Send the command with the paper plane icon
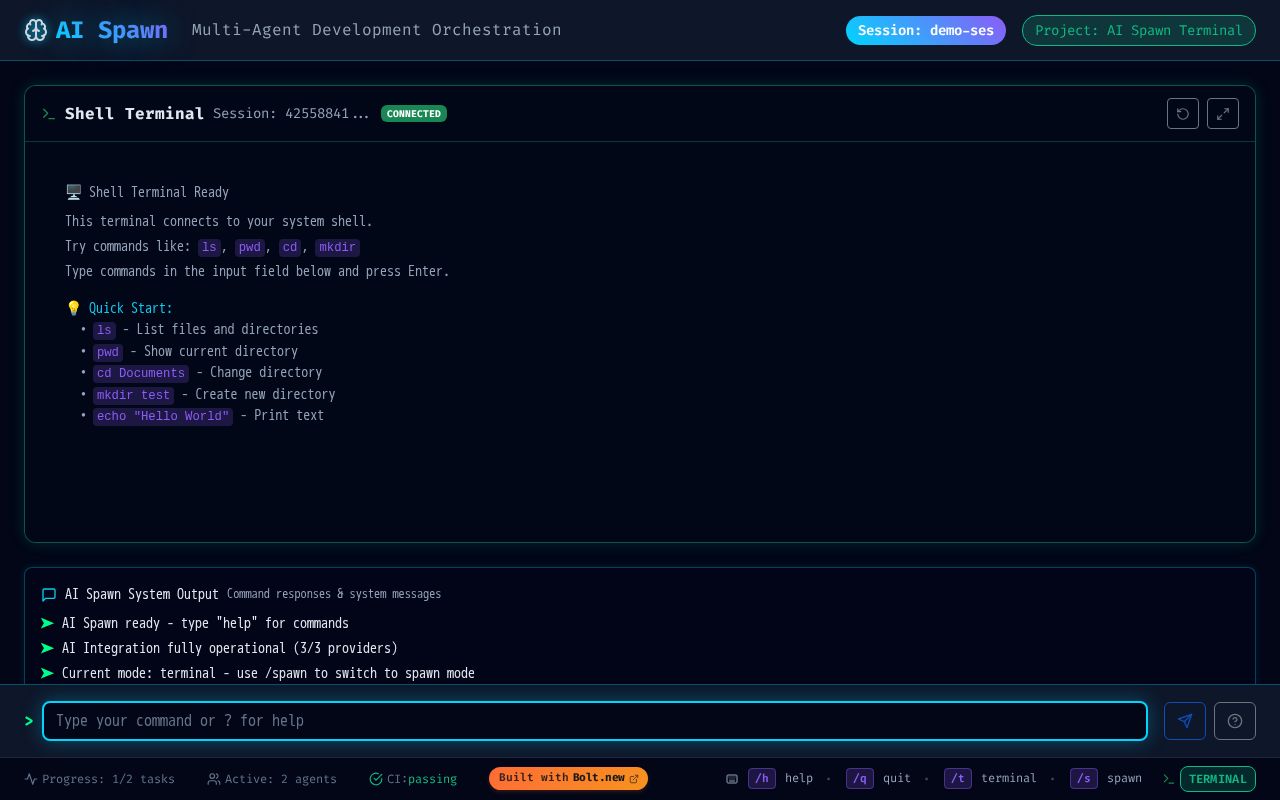The width and height of the screenshot is (1280, 800). pyautogui.click(x=1185, y=721)
